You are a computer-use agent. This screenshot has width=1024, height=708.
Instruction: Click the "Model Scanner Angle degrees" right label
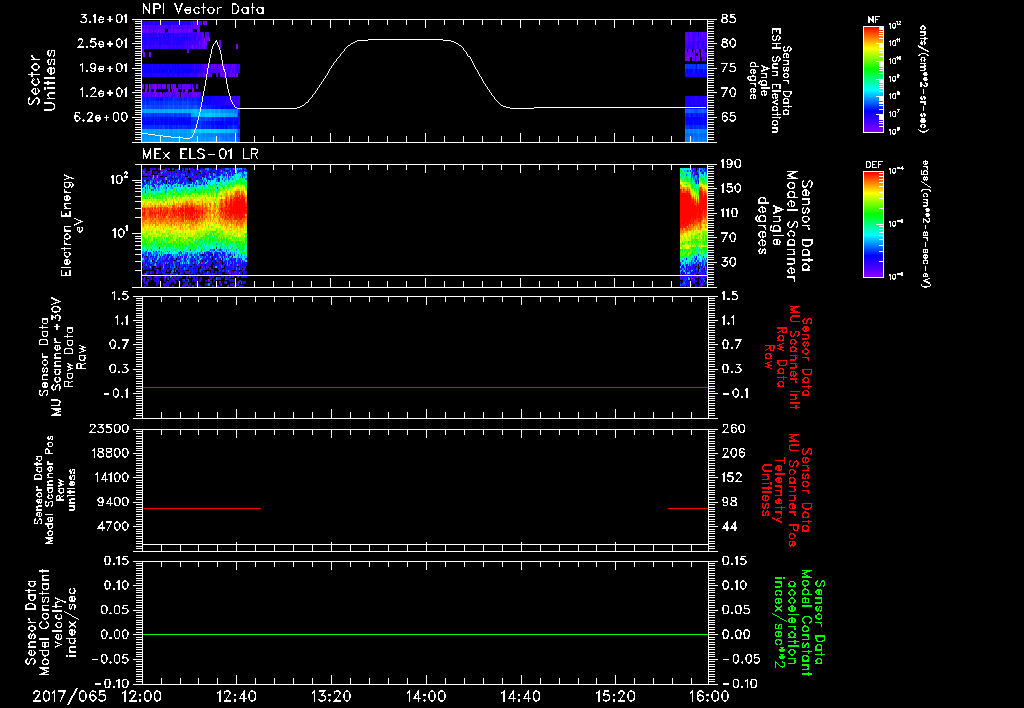point(786,225)
